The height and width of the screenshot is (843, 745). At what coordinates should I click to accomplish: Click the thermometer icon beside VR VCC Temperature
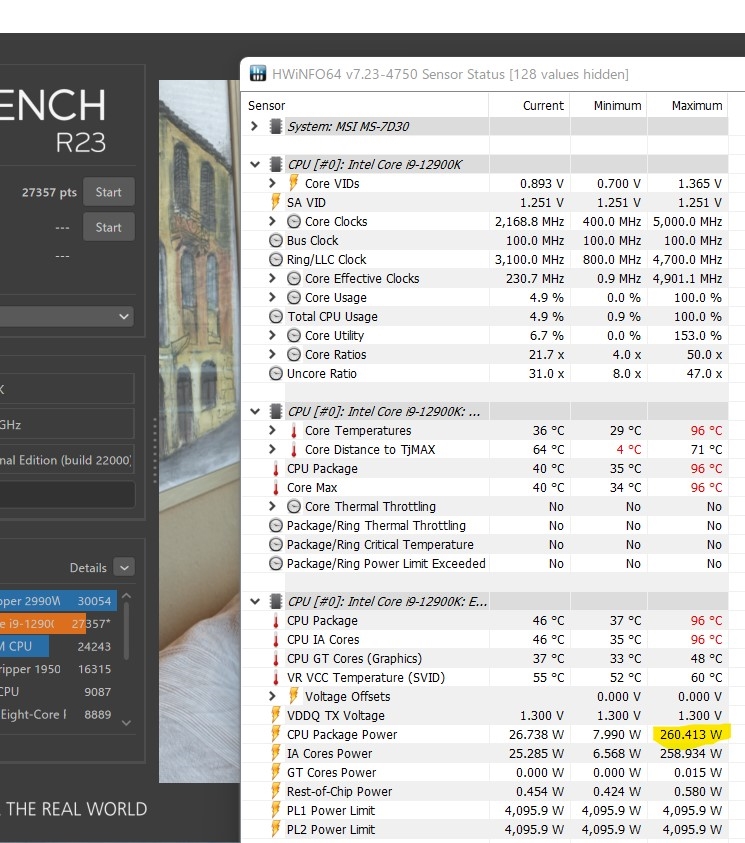(x=276, y=677)
